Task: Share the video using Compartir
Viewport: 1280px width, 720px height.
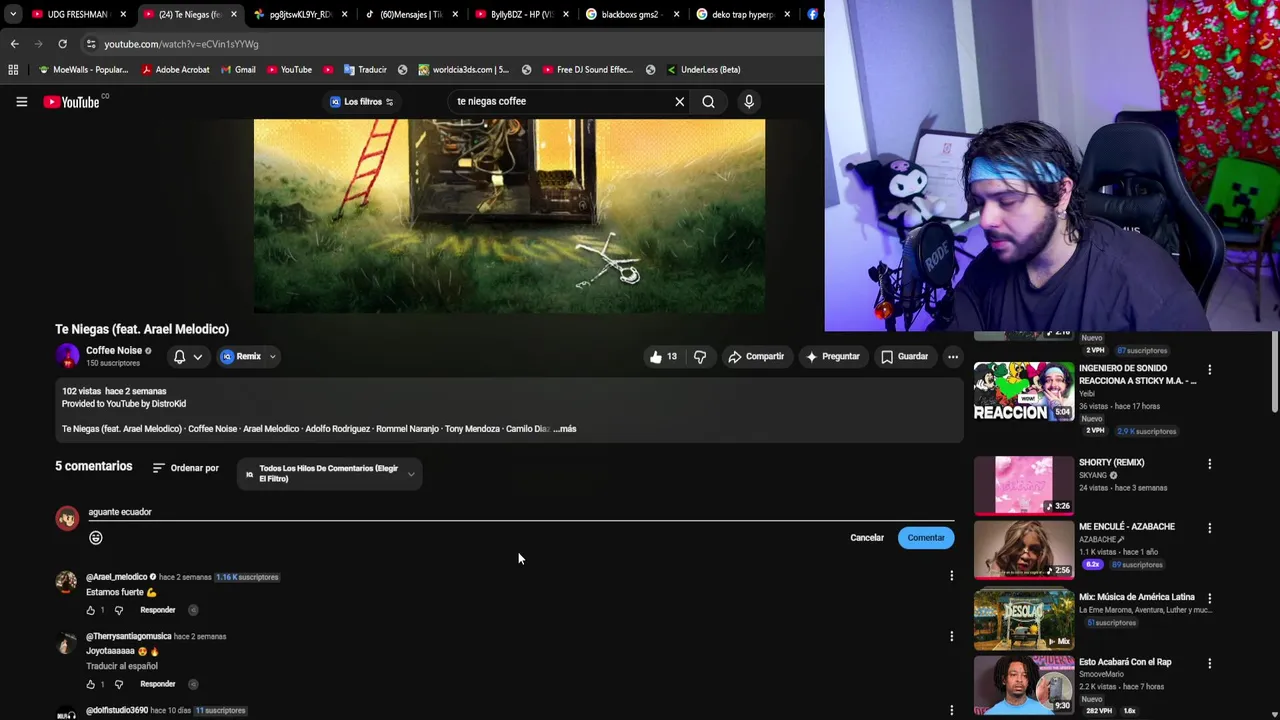Action: tap(756, 356)
